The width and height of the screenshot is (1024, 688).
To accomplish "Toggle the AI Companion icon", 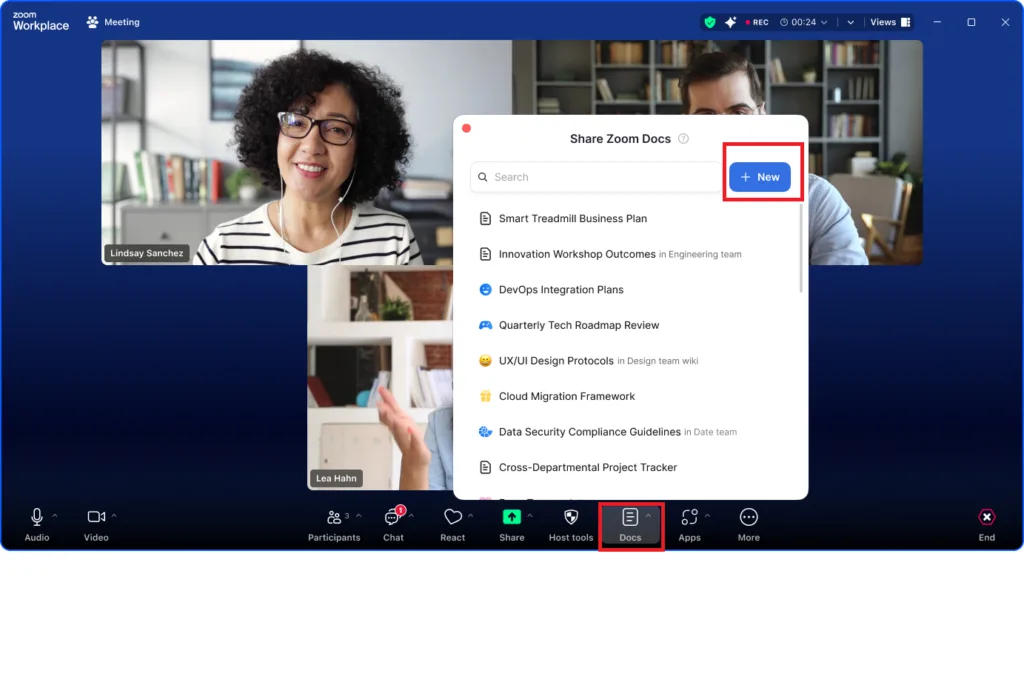I will pos(731,21).
